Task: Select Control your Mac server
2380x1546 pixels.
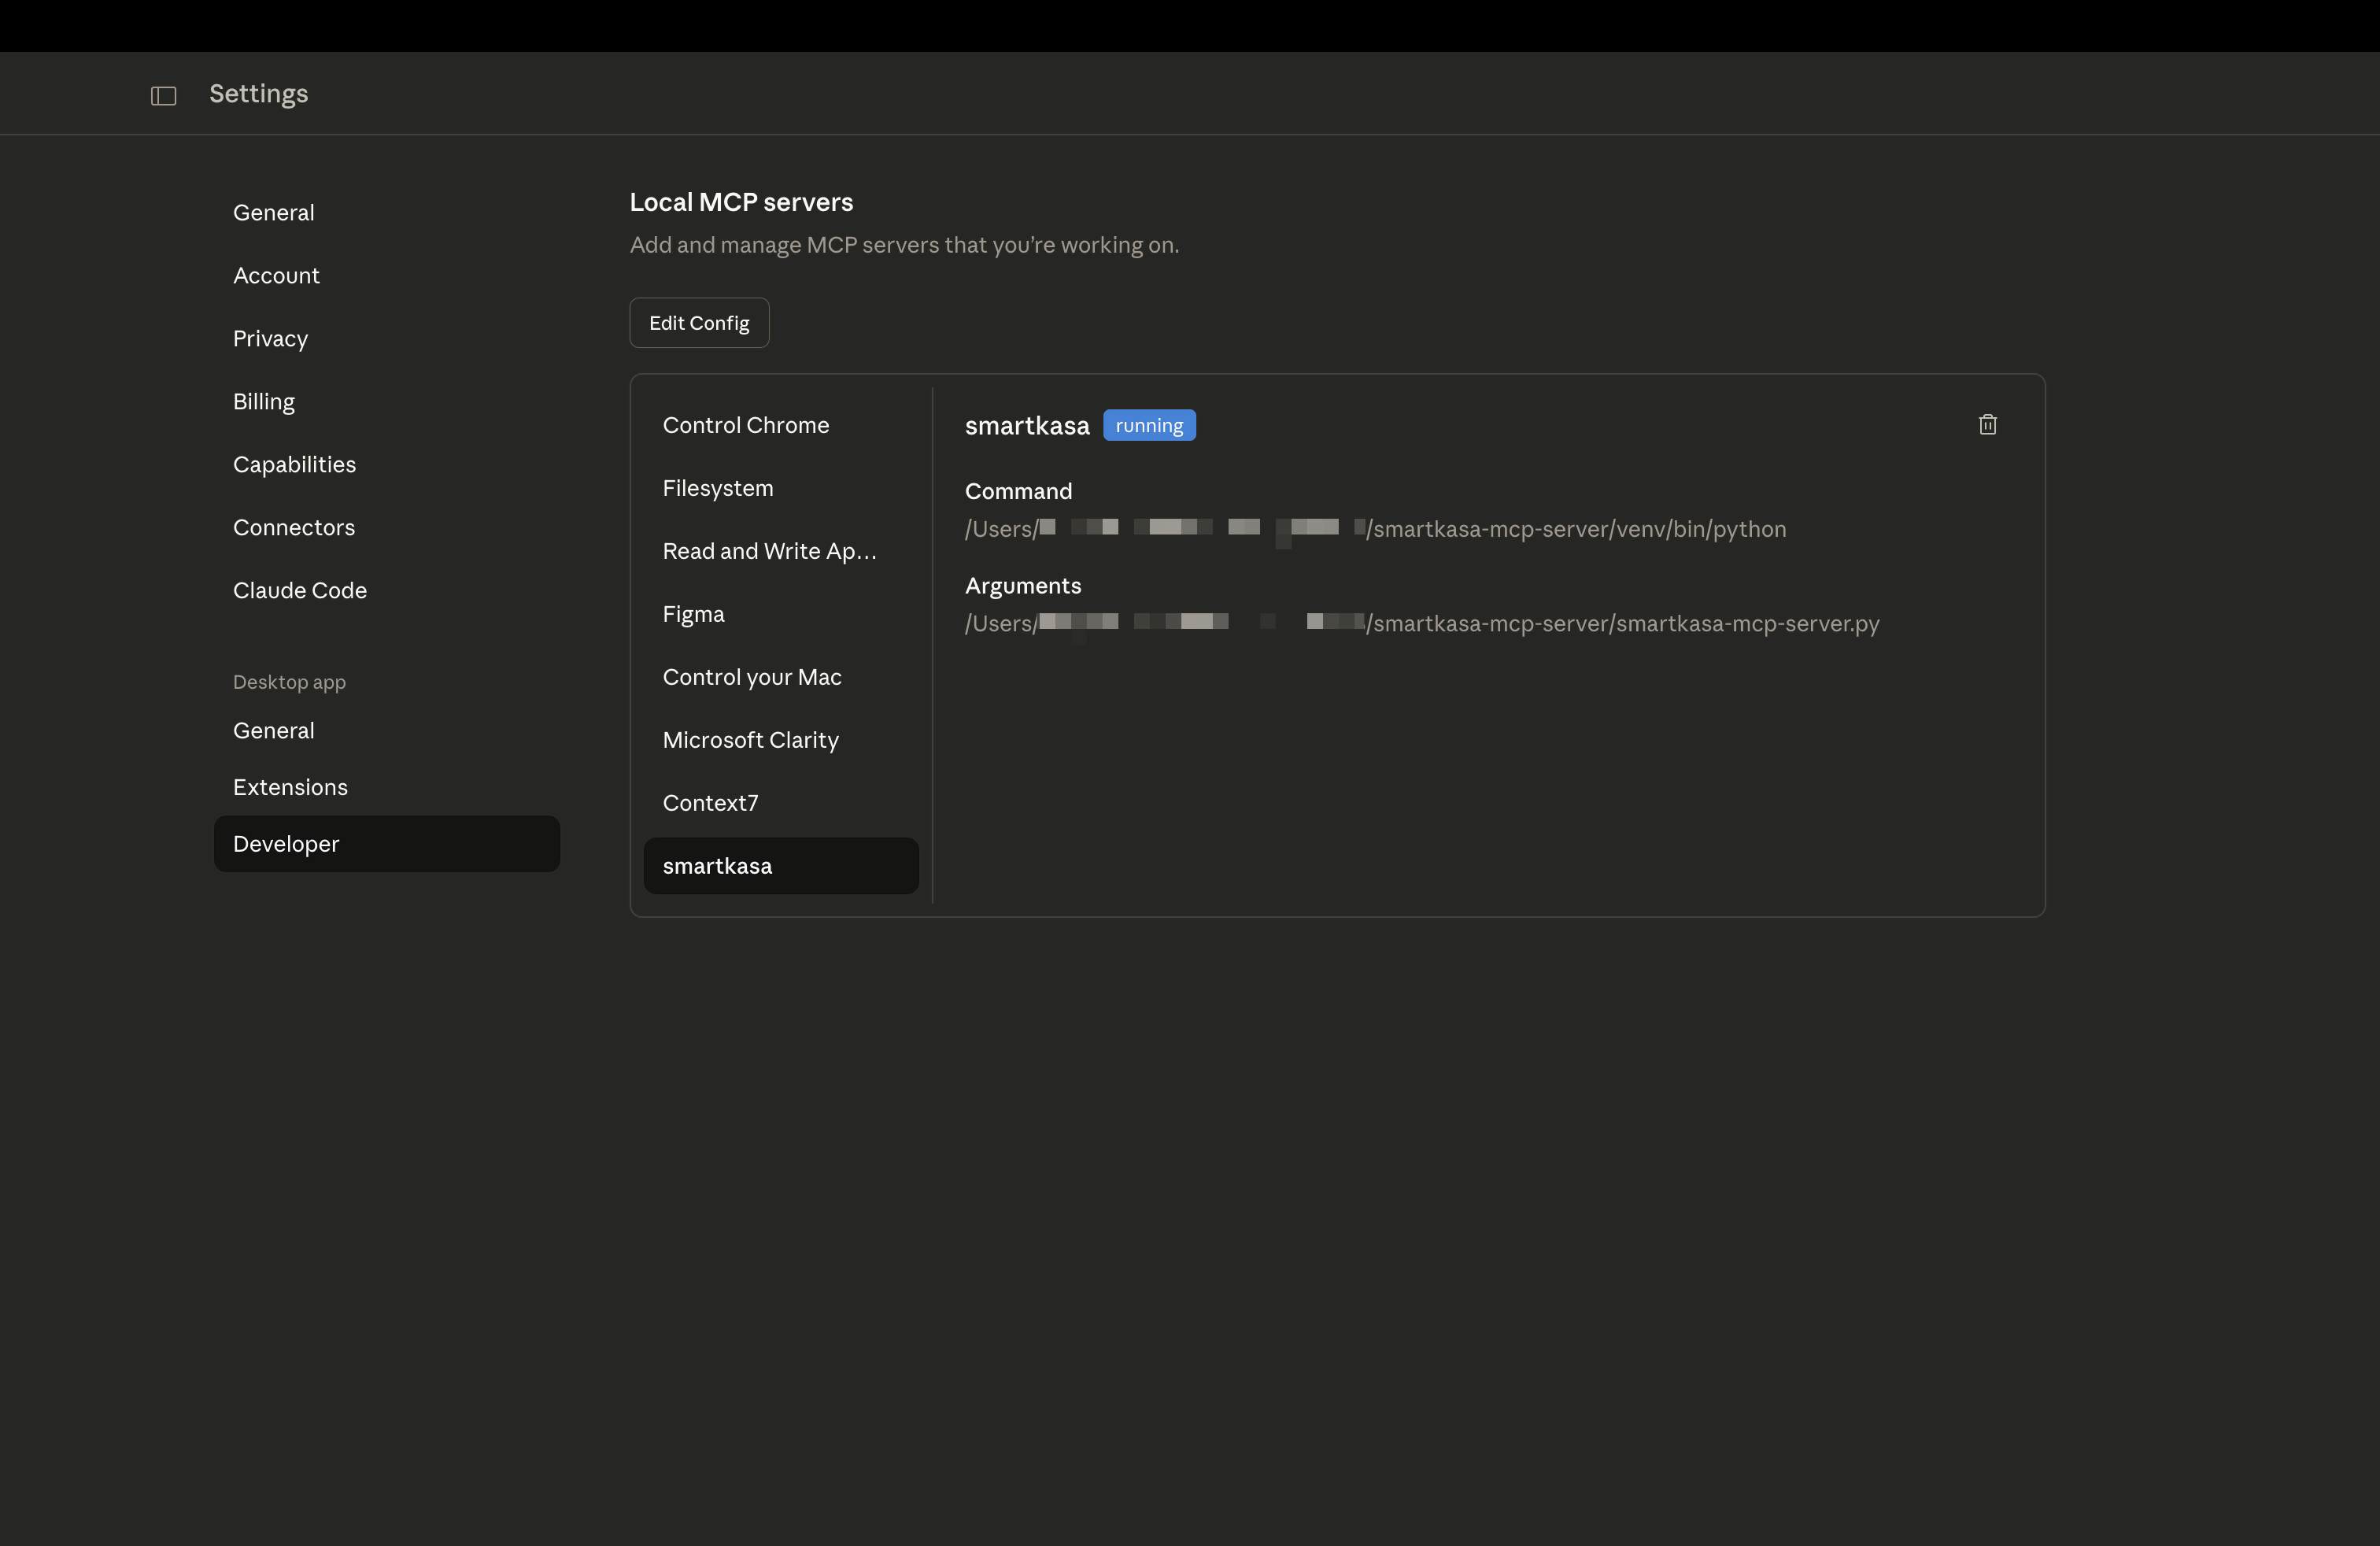Action: 752,678
